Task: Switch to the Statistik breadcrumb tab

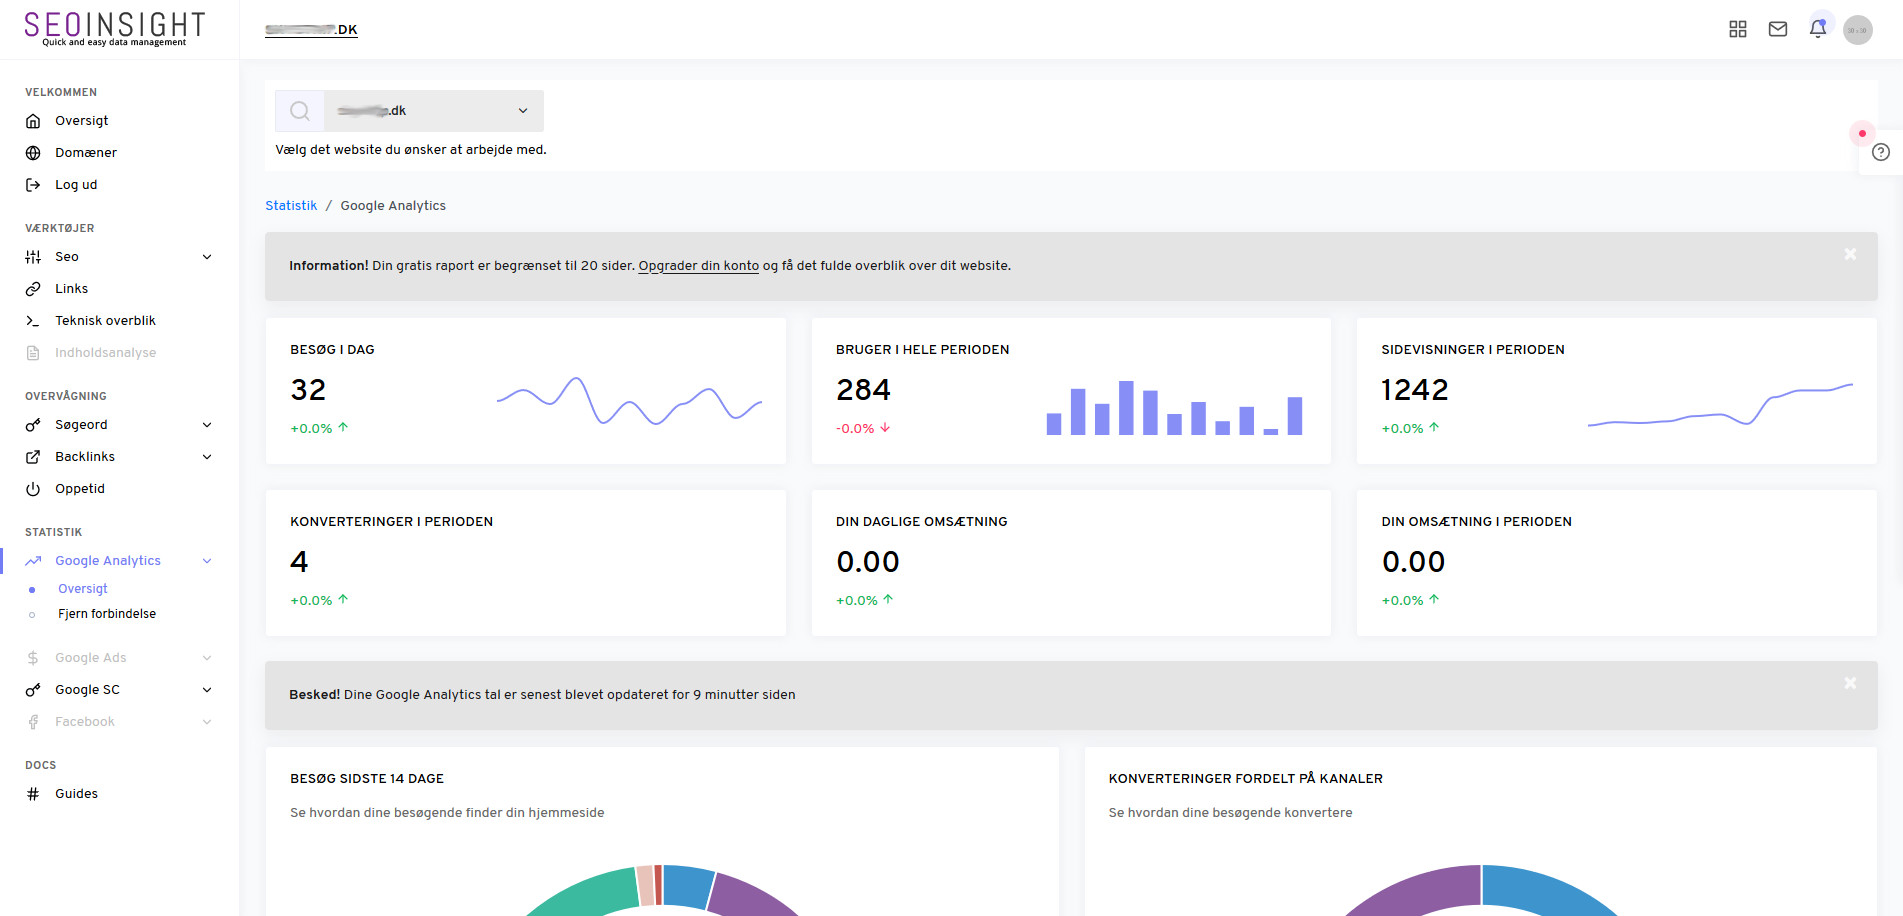Action: (291, 205)
